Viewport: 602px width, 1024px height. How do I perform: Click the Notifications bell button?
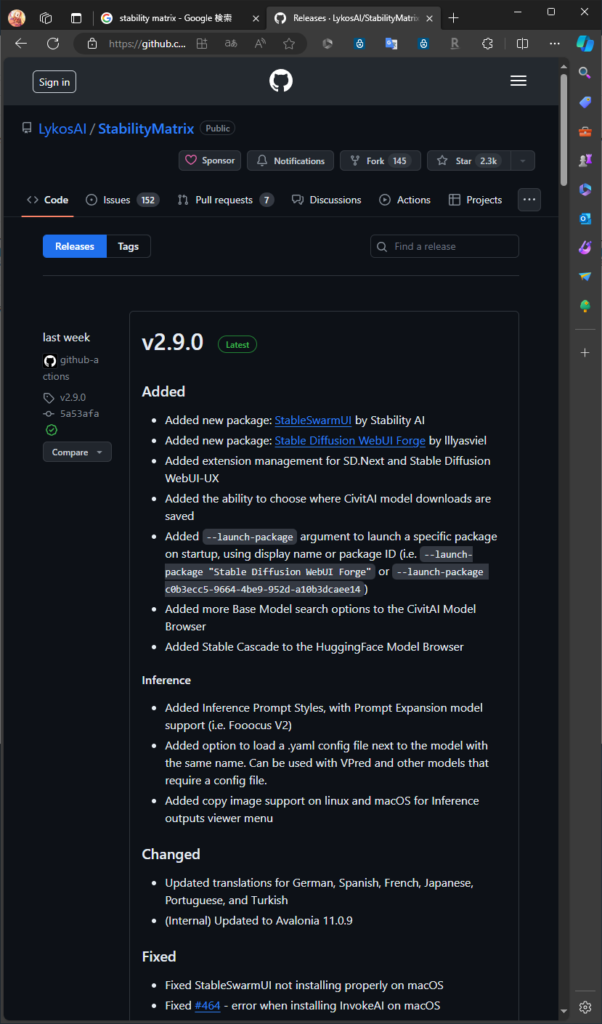tap(290, 161)
